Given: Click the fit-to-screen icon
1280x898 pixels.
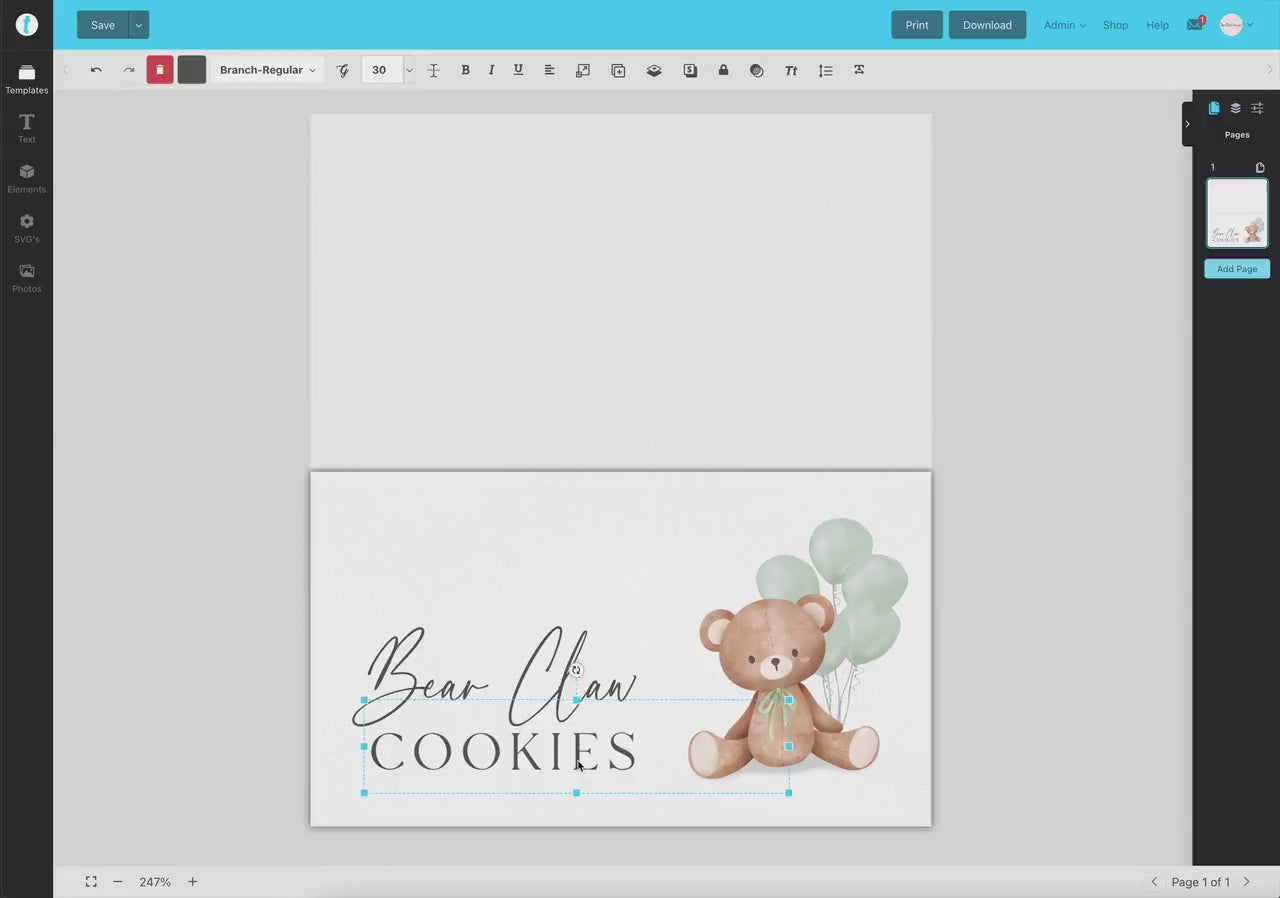Looking at the screenshot, I should coord(91,882).
